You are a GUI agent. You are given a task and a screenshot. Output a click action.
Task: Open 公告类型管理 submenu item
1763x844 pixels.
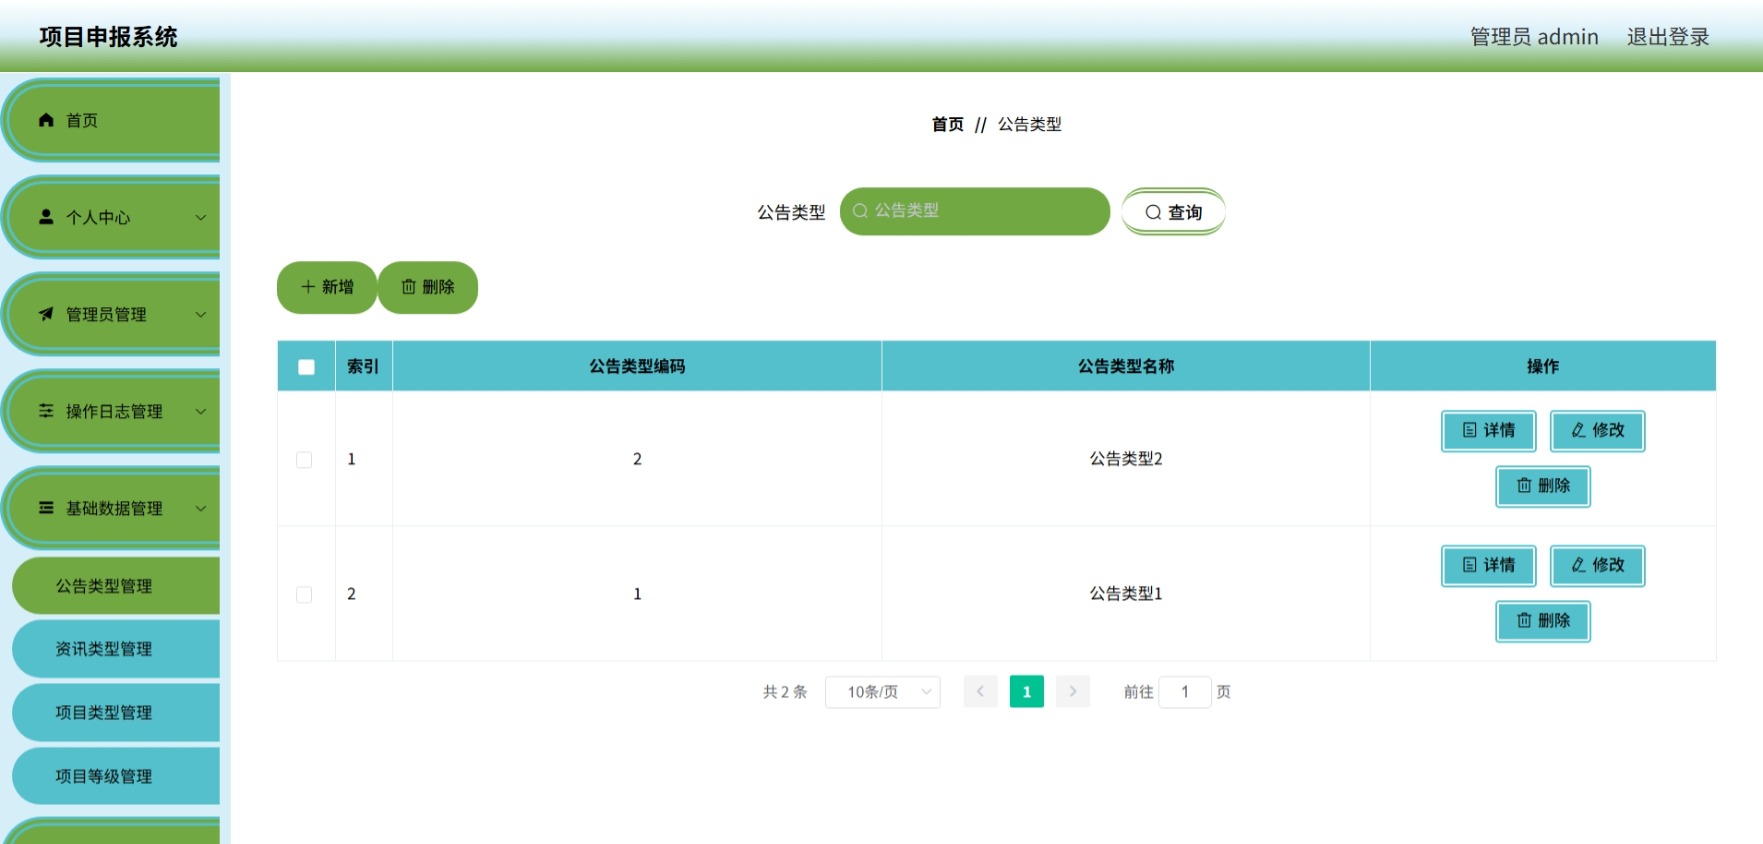[116, 586]
